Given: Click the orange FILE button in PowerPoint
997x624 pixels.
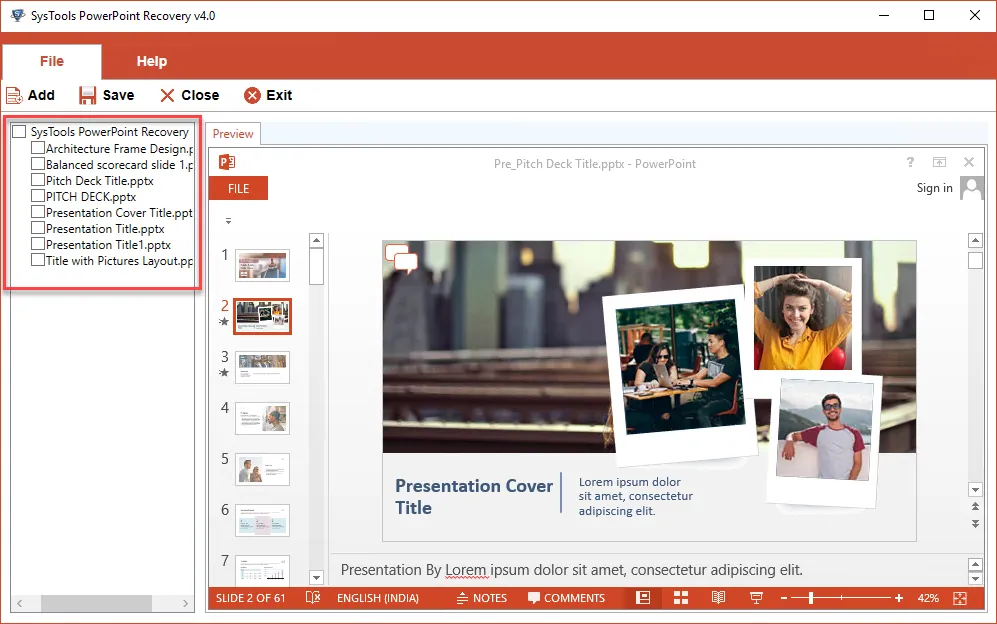Looking at the screenshot, I should coord(238,188).
